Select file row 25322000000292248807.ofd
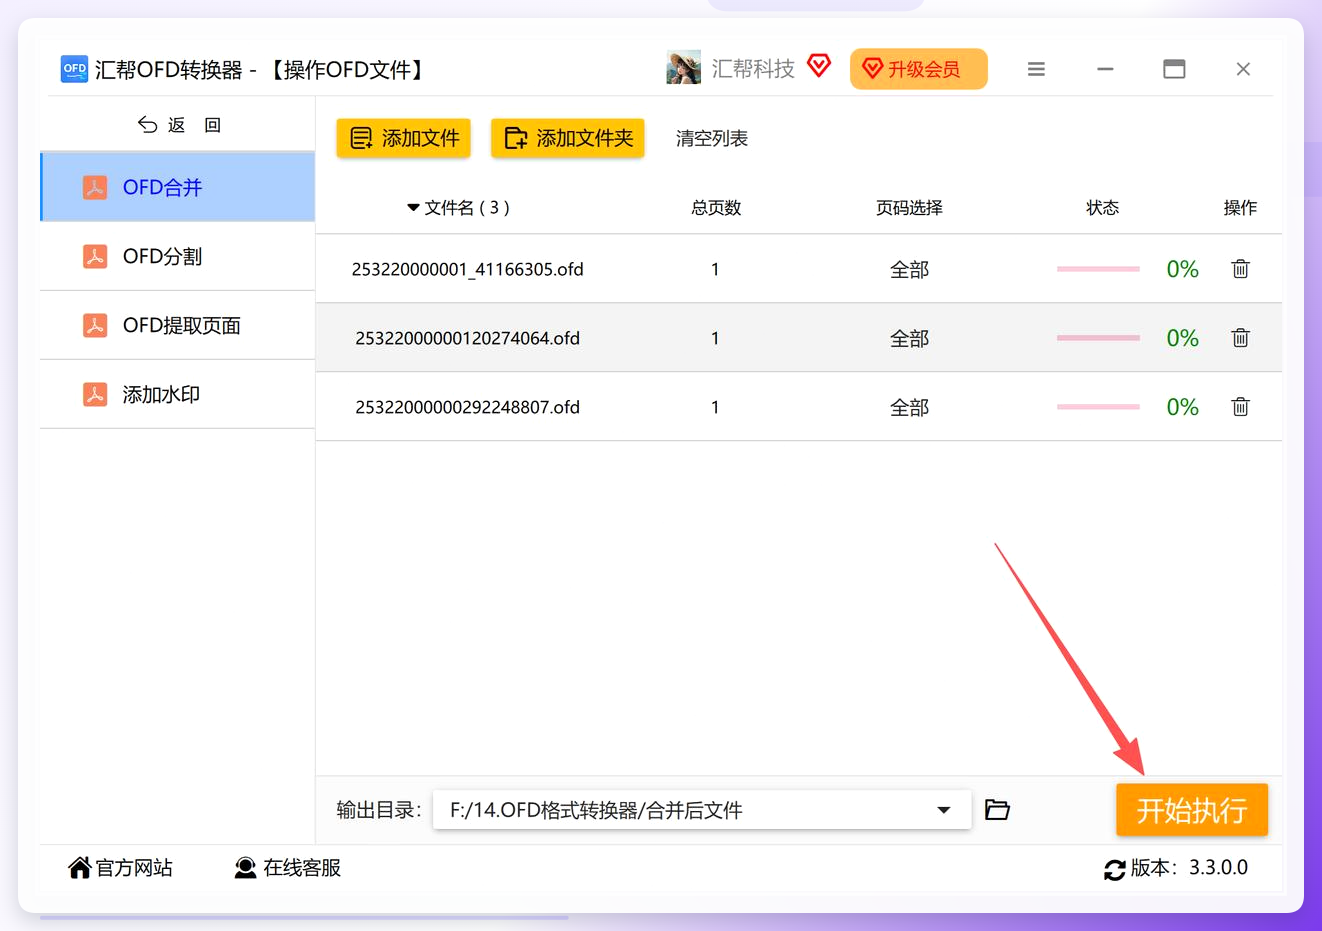 click(x=799, y=407)
